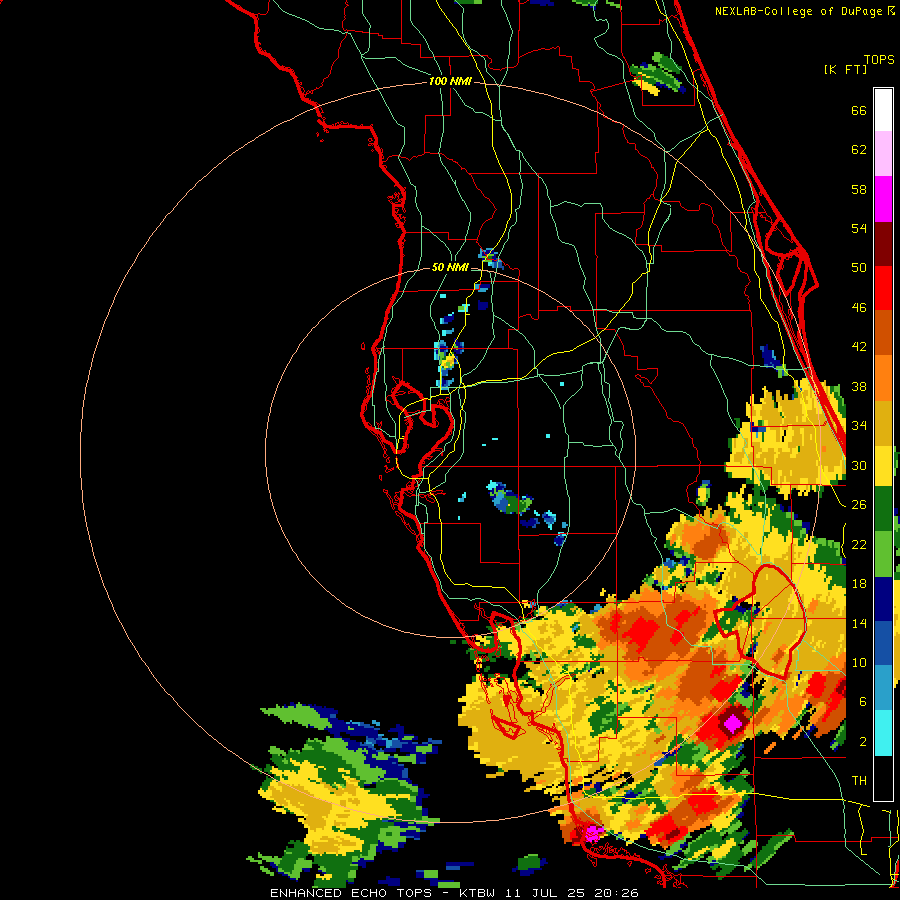The height and width of the screenshot is (900, 900).
Task: Click the 50 NMI range ring label
Action: (x=450, y=267)
